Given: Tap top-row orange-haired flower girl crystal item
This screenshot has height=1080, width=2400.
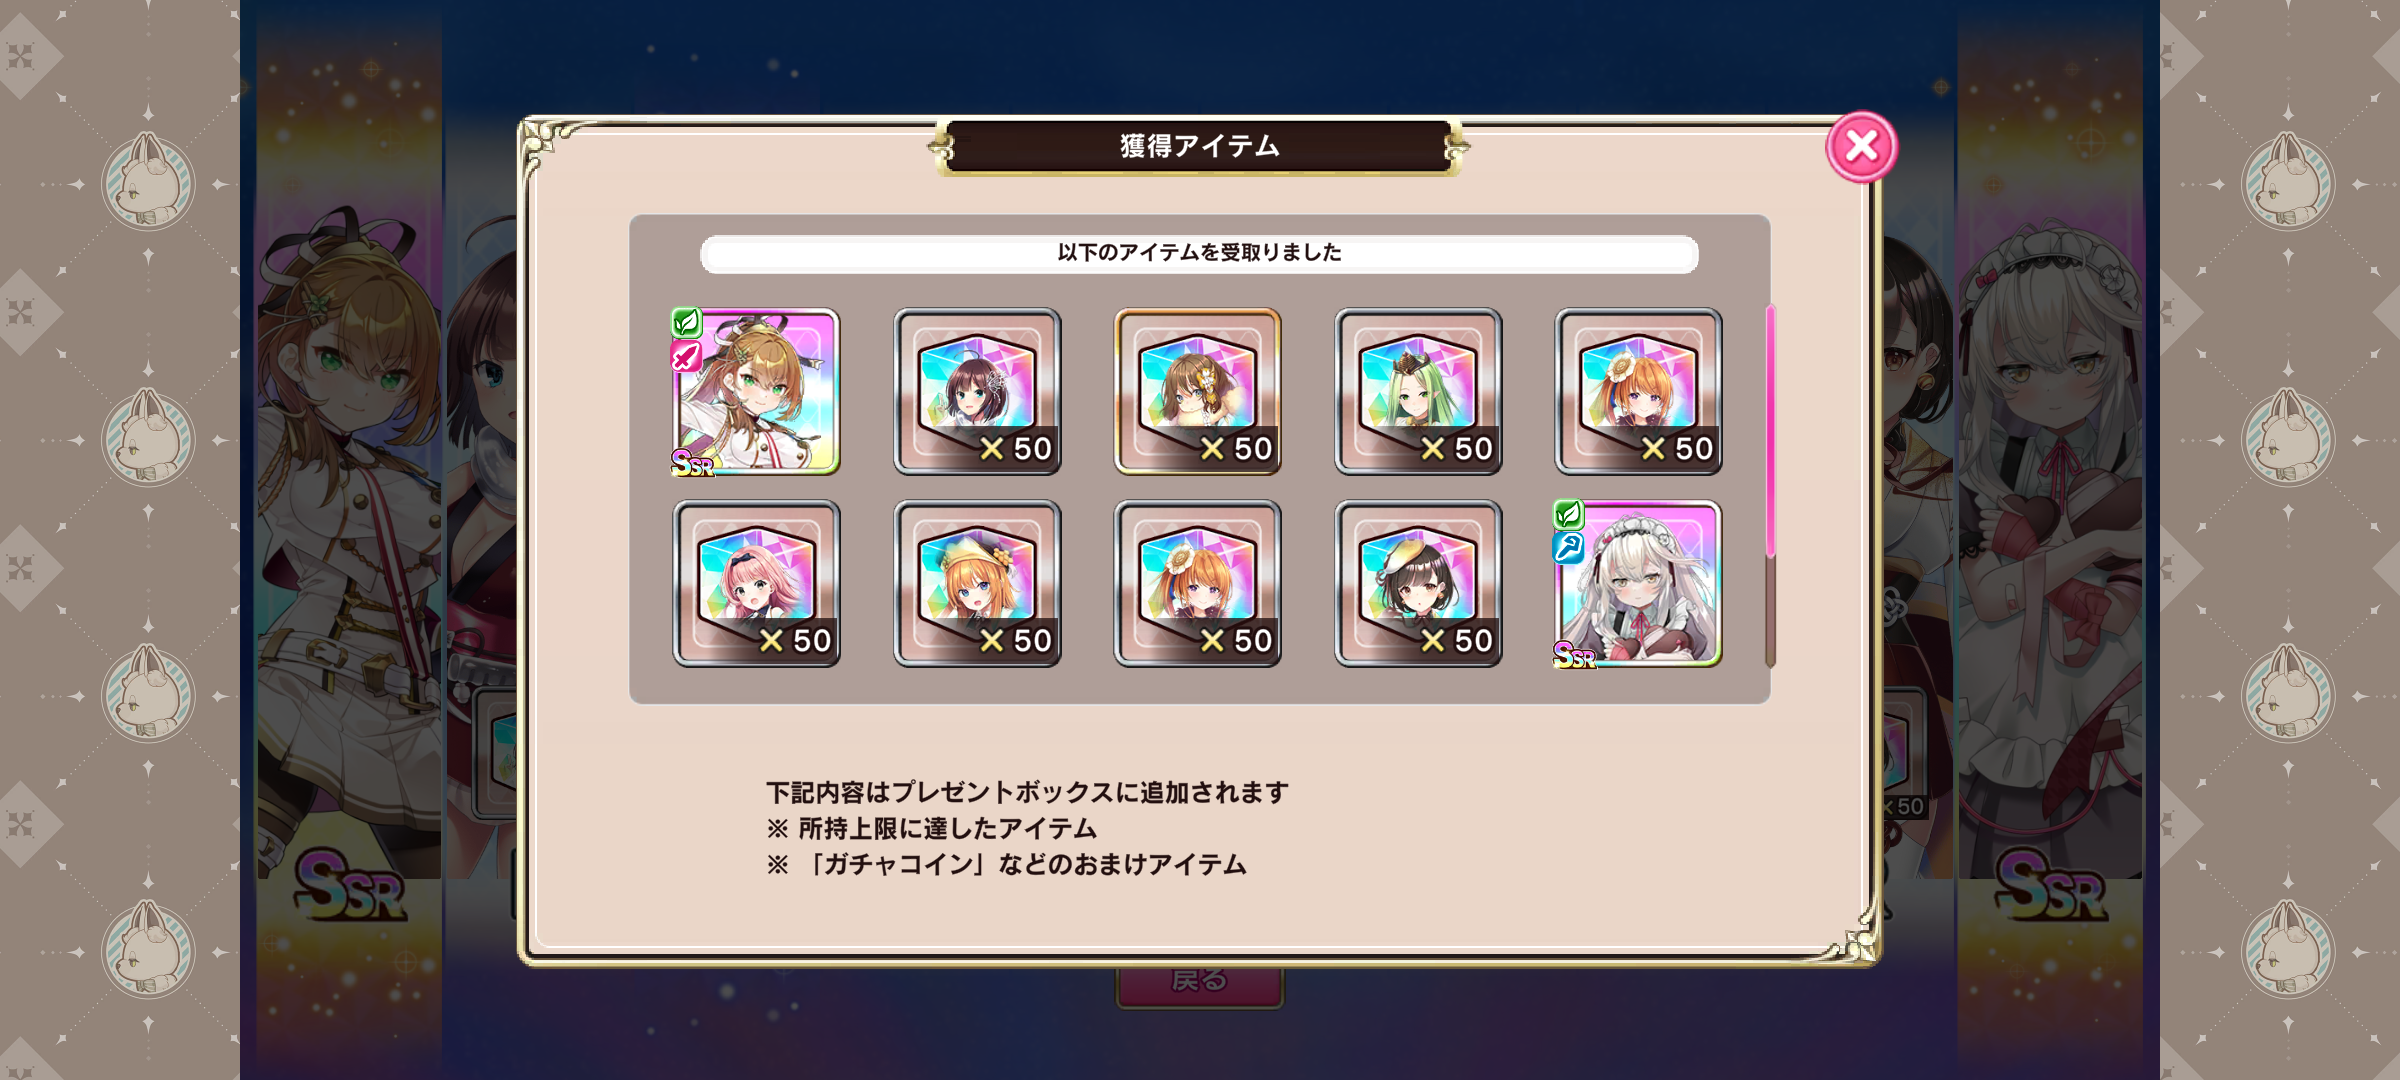Looking at the screenshot, I should (x=1638, y=391).
